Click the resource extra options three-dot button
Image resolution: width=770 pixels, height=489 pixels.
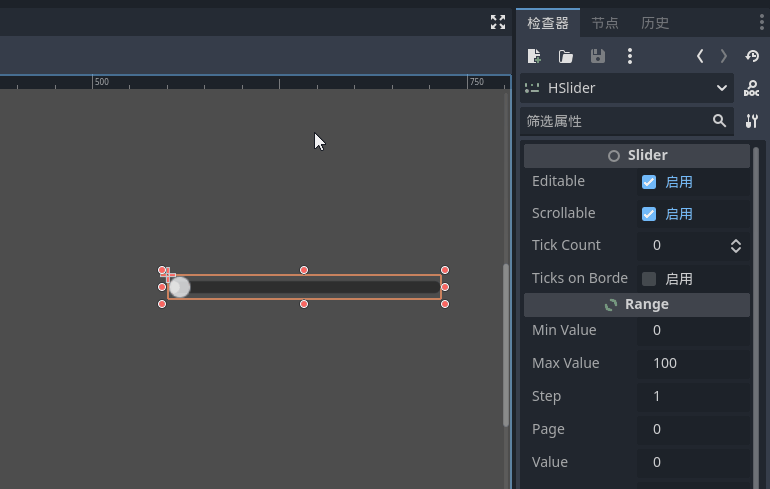tap(629, 57)
